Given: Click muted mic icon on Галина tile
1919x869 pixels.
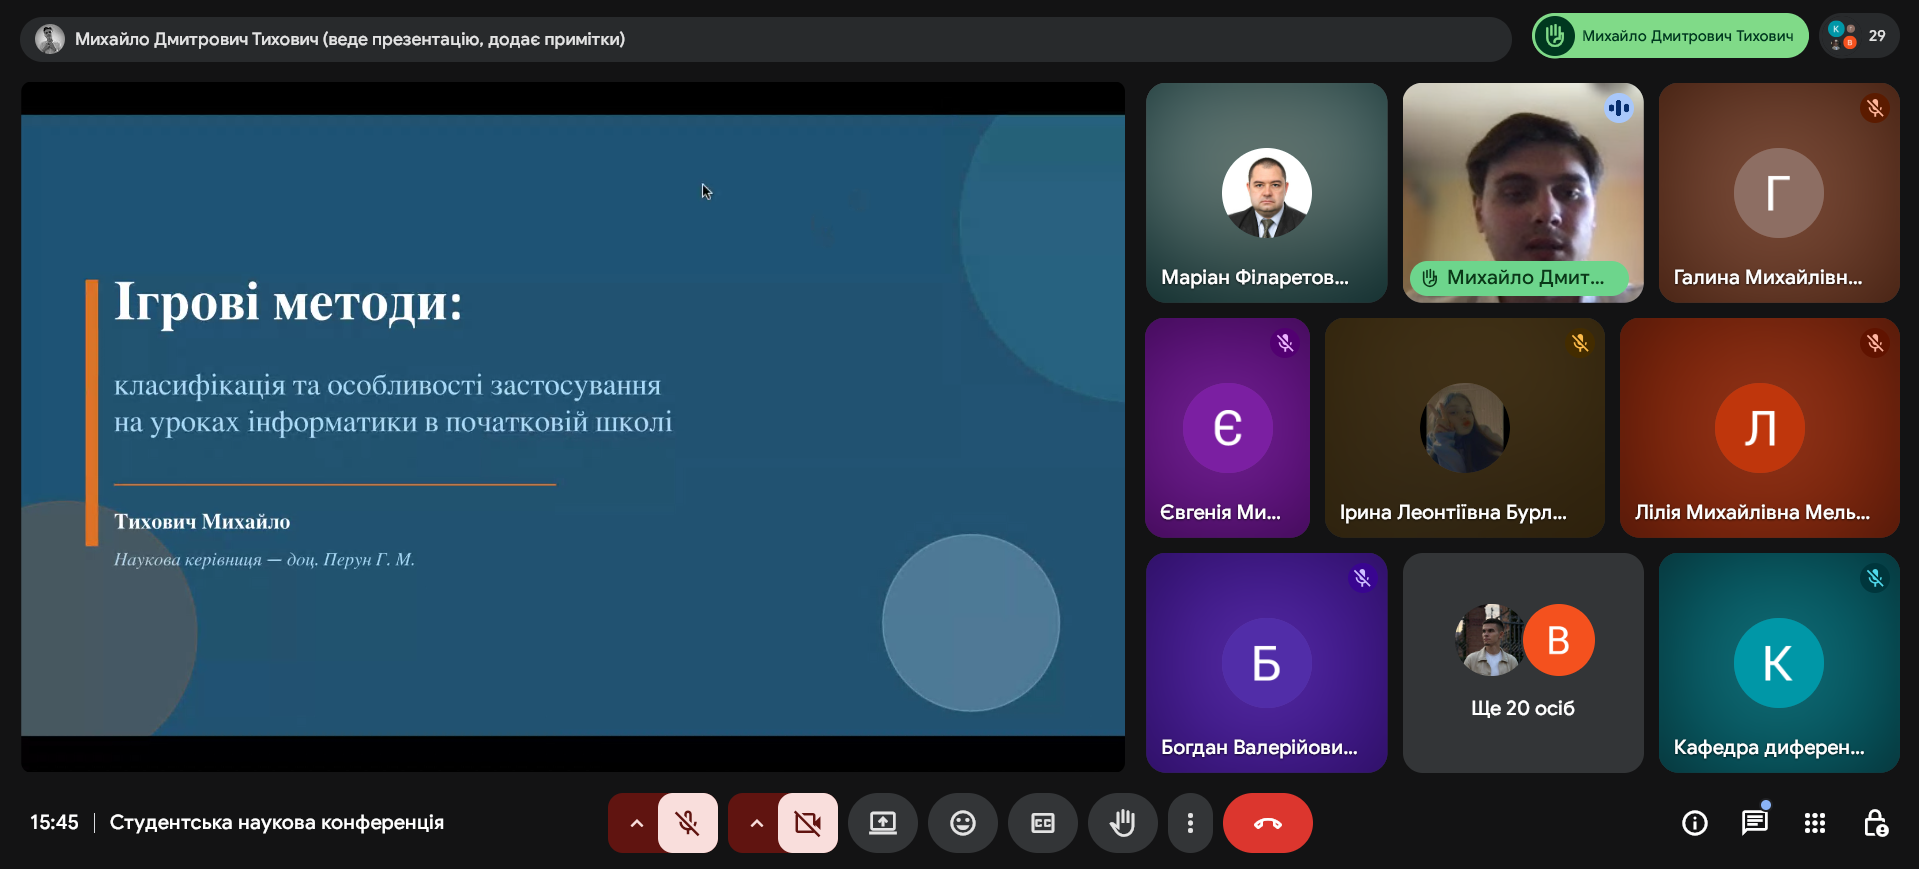Looking at the screenshot, I should point(1875,108).
